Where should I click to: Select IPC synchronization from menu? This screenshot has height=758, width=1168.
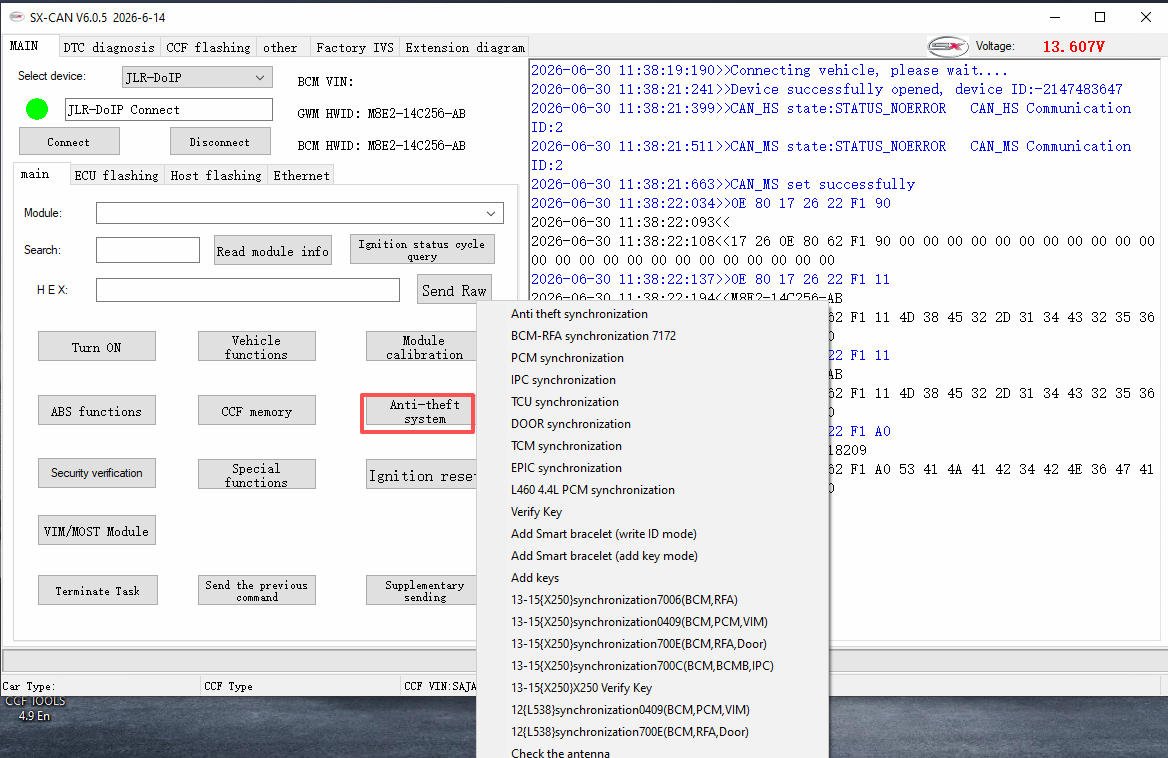653,380
